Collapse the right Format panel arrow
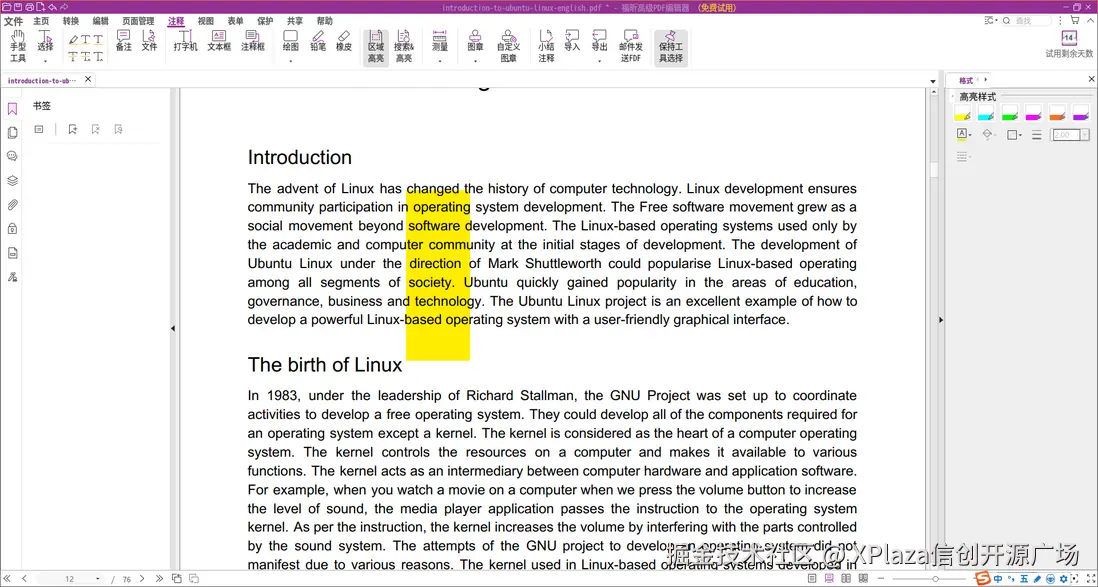This screenshot has width=1098, height=587. point(940,319)
